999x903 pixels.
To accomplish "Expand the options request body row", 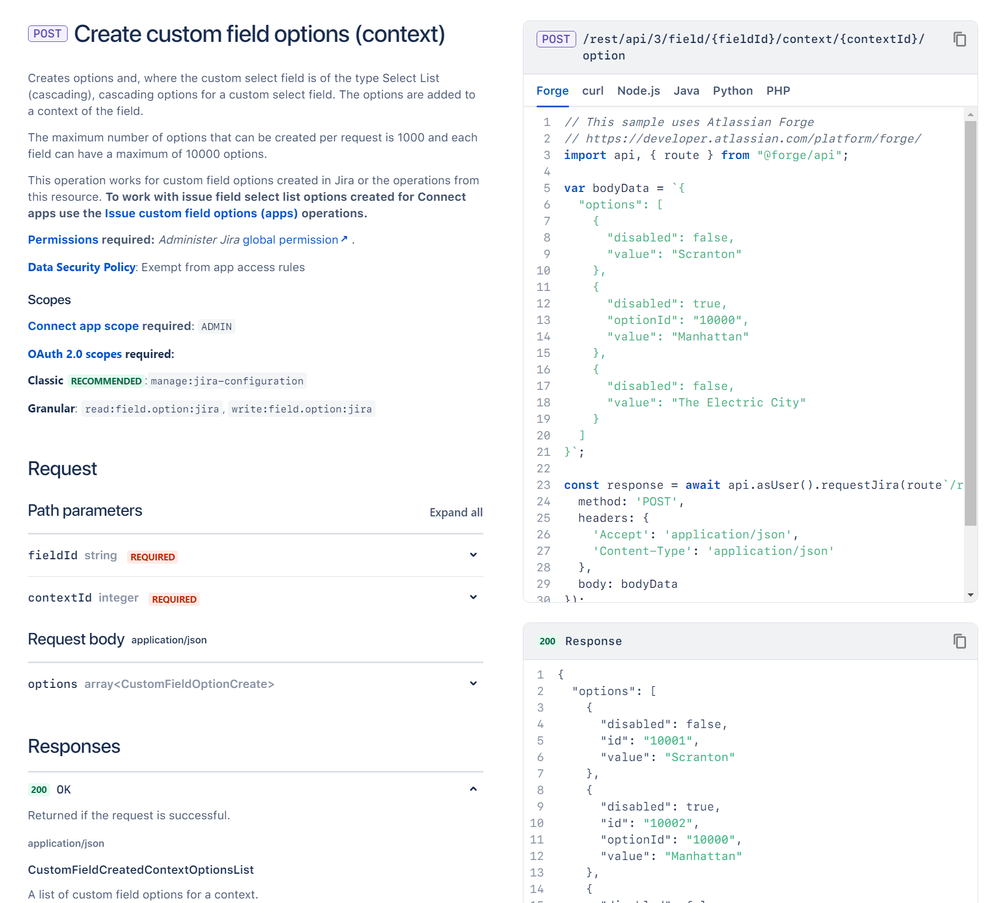I will point(473,684).
